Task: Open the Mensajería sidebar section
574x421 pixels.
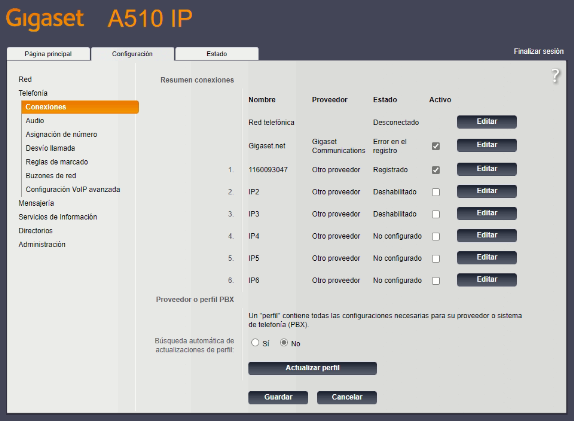Action: (36, 203)
